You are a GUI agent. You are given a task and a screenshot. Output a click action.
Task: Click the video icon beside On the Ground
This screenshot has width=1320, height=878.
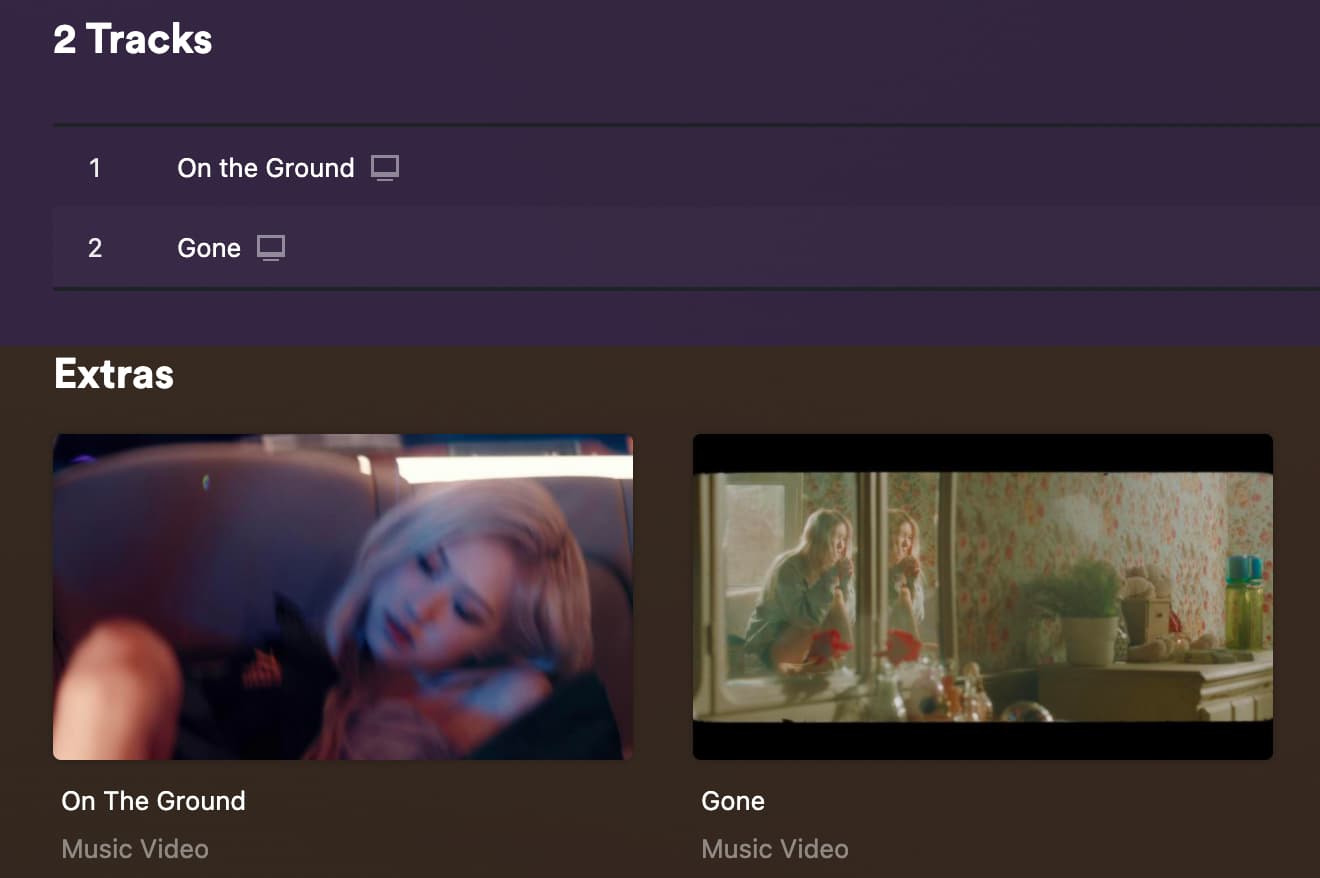(x=385, y=168)
